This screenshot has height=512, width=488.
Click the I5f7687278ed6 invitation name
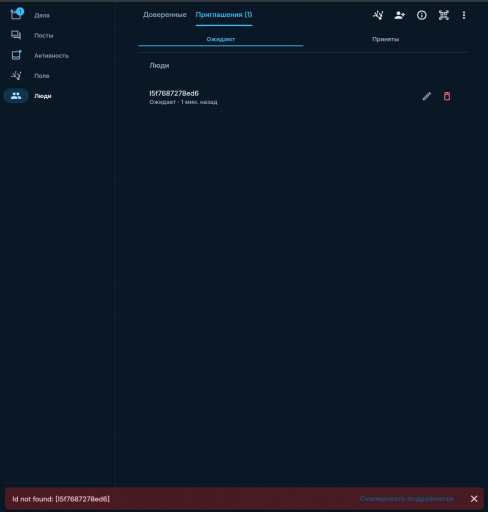(174, 93)
